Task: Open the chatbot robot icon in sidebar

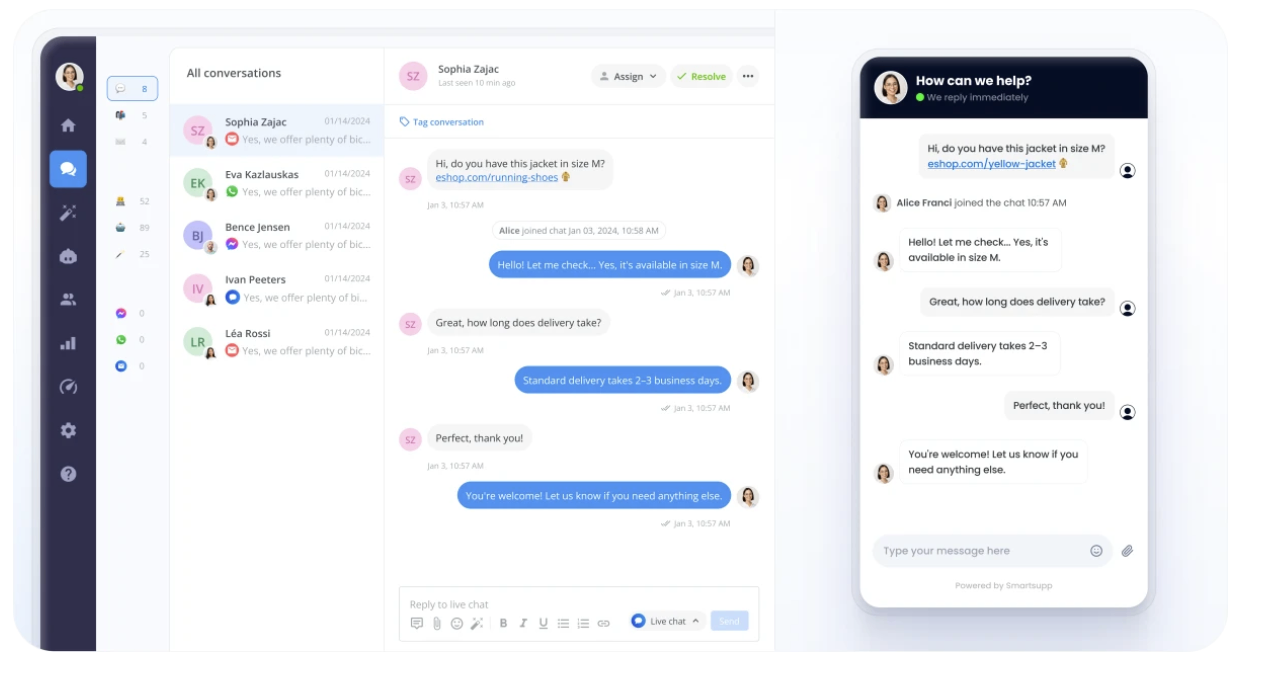Action: point(68,256)
